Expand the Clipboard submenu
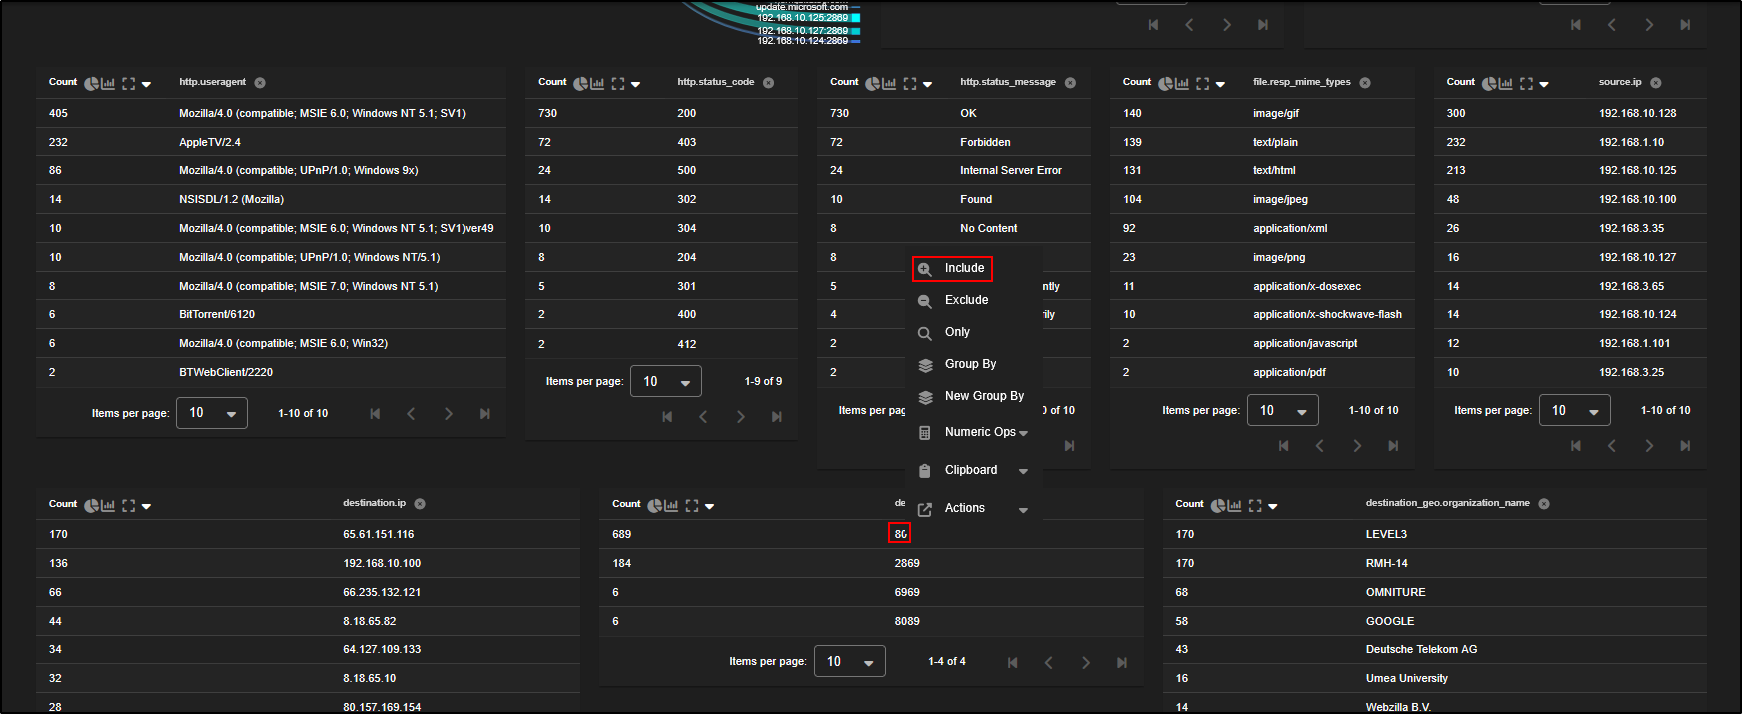Viewport: 1742px width, 714px height. [x=1023, y=471]
